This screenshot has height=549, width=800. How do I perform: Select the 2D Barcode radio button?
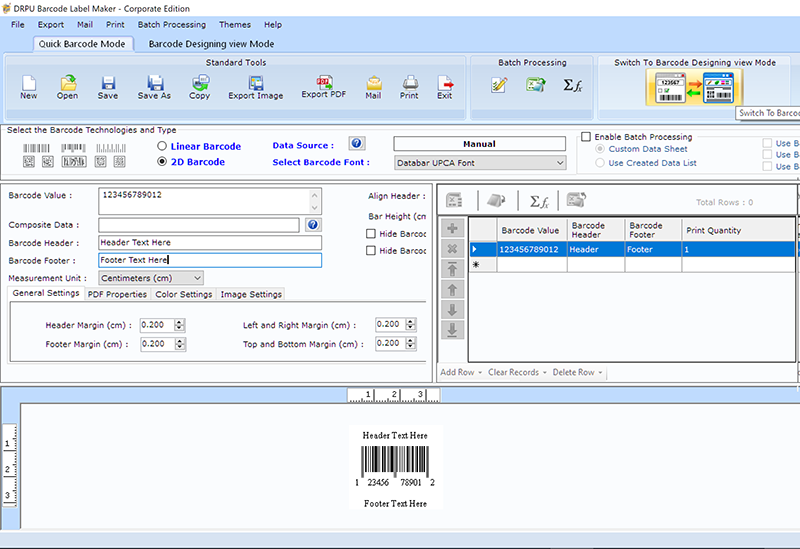point(162,161)
